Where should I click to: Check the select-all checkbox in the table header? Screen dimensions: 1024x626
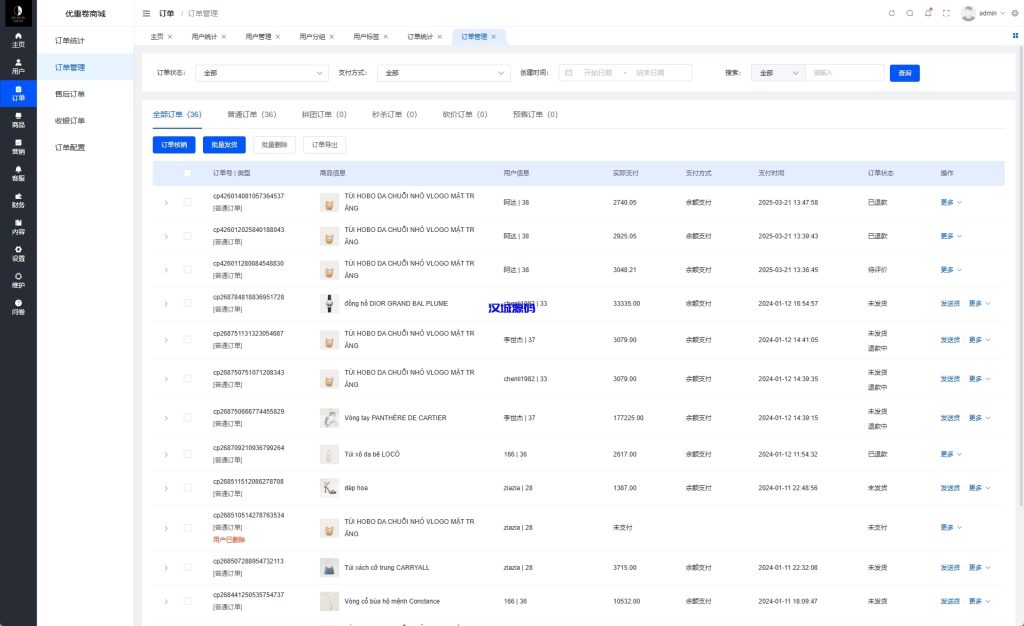pyautogui.click(x=186, y=173)
